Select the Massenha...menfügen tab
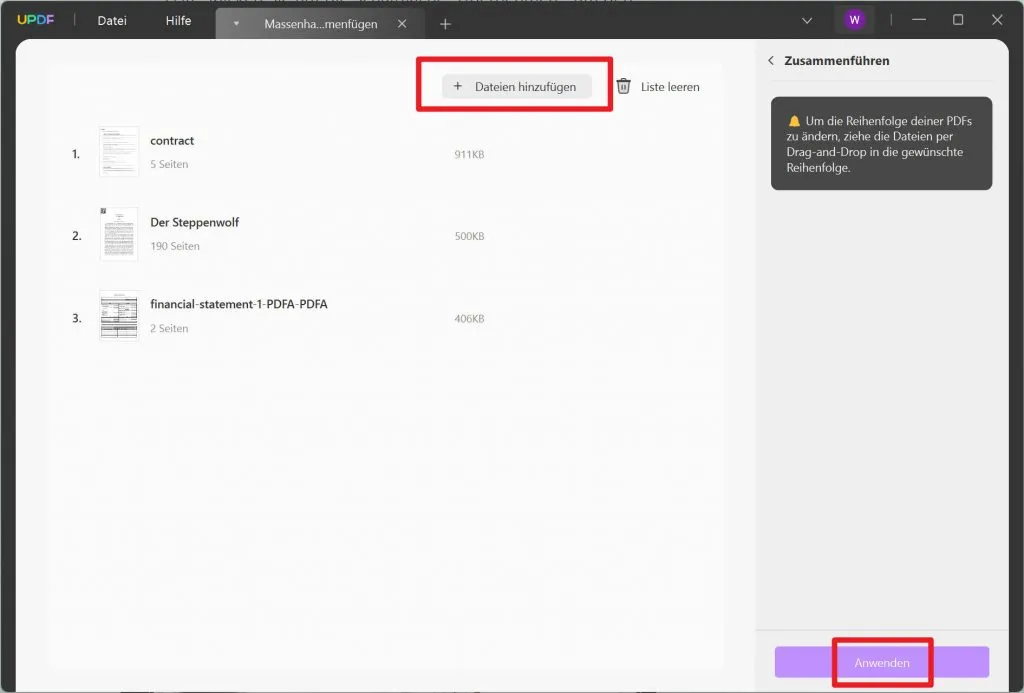 (x=321, y=24)
